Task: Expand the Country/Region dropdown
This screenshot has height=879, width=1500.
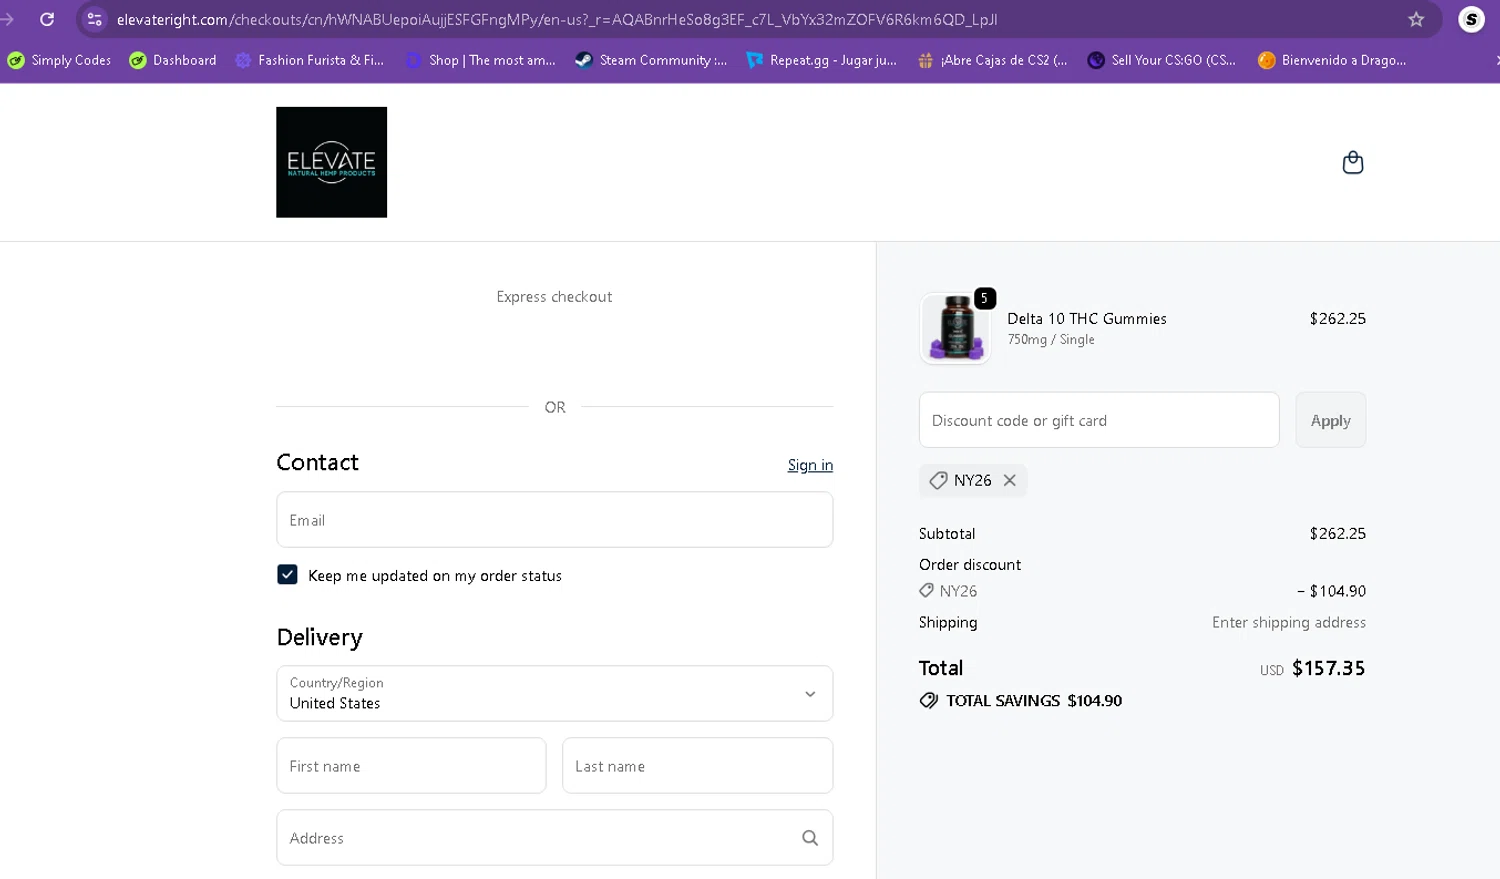Action: click(554, 693)
